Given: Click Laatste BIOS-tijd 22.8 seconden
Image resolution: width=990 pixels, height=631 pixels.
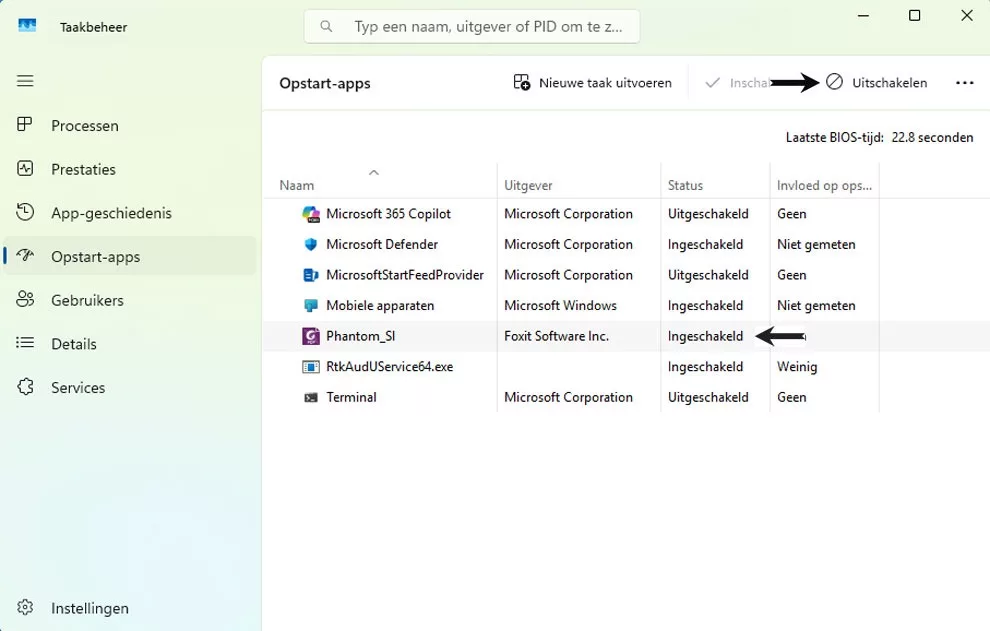Looking at the screenshot, I should pos(879,137).
